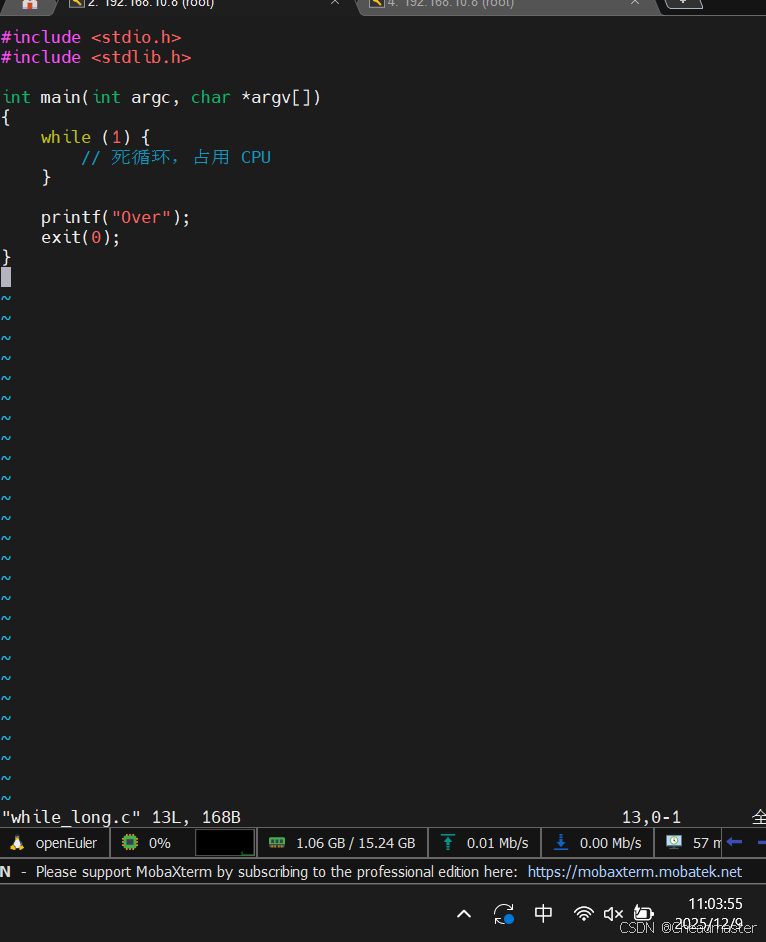
Task: Click the upload speed arrow icon
Action: [448, 843]
